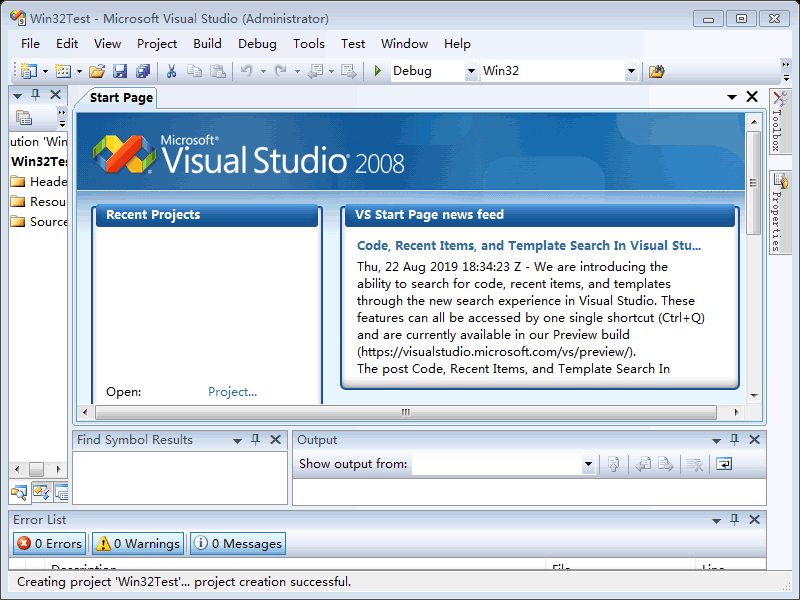800x600 pixels.
Task: Click the Start Page horizontal scrollbar
Action: coord(405,412)
